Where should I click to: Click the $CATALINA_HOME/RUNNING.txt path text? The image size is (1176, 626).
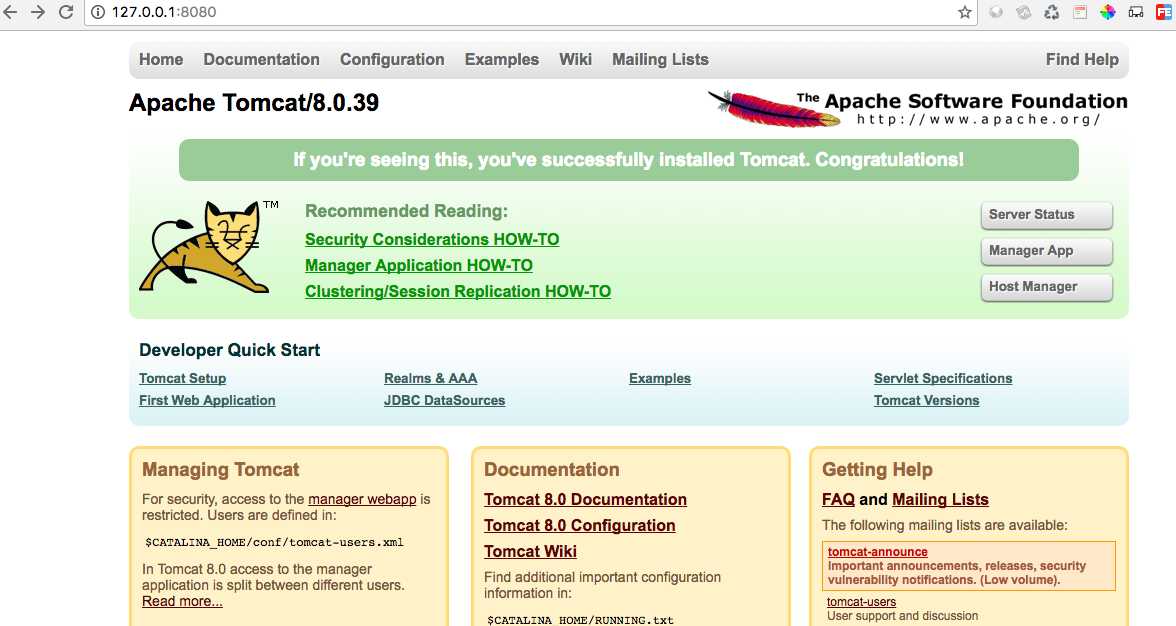tap(580, 620)
